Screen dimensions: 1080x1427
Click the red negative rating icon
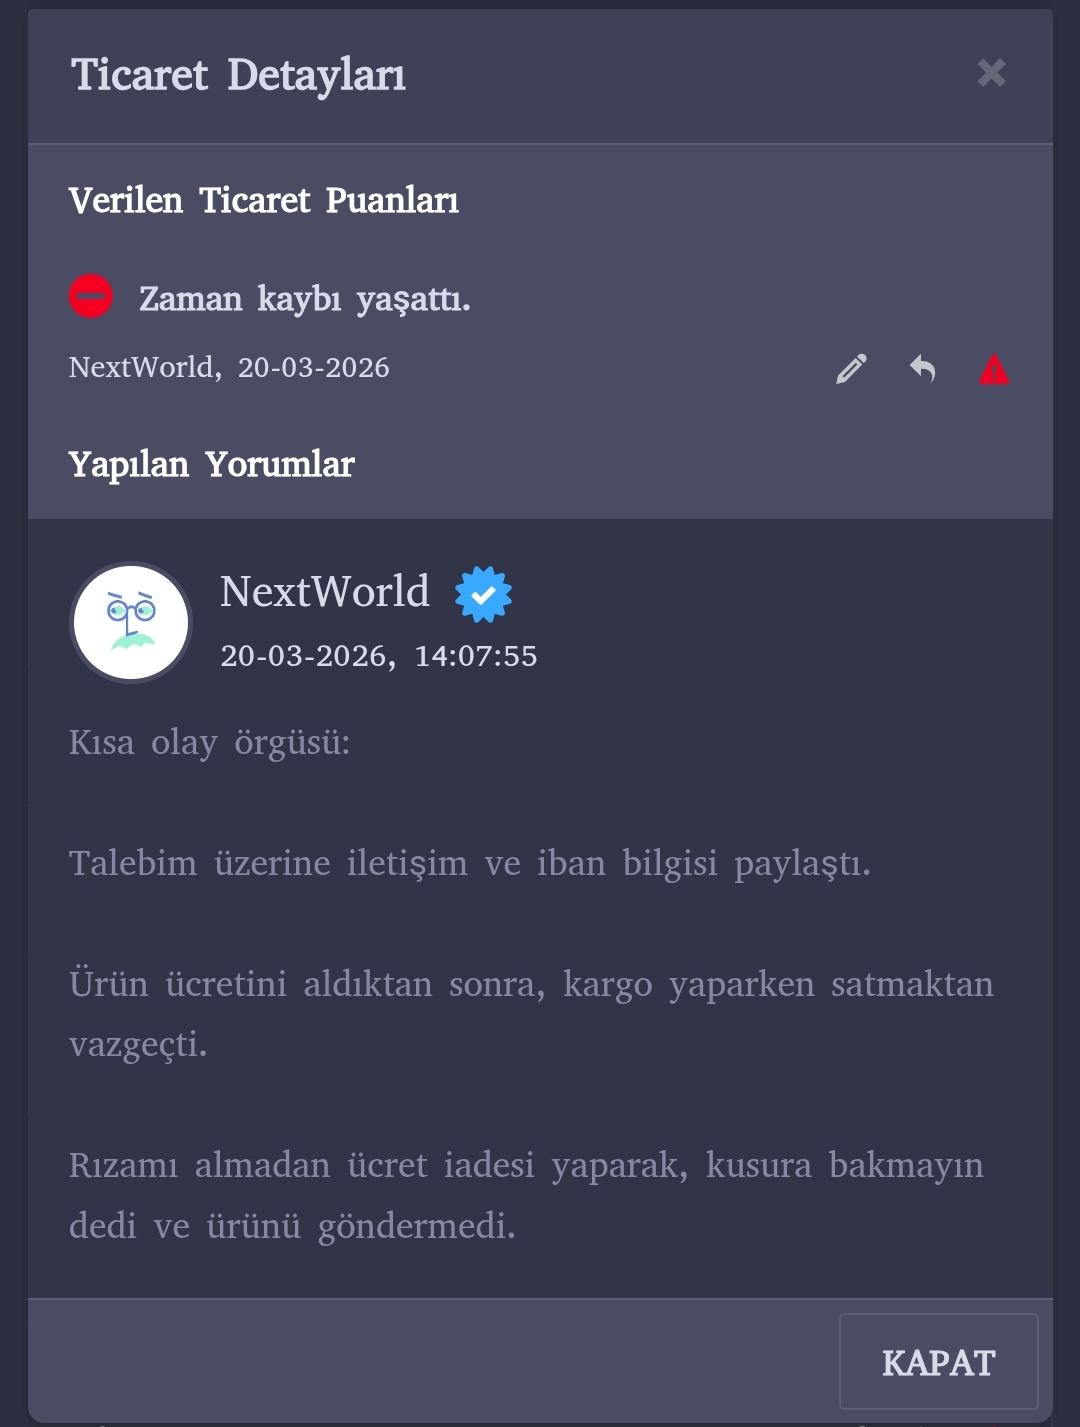(x=91, y=297)
